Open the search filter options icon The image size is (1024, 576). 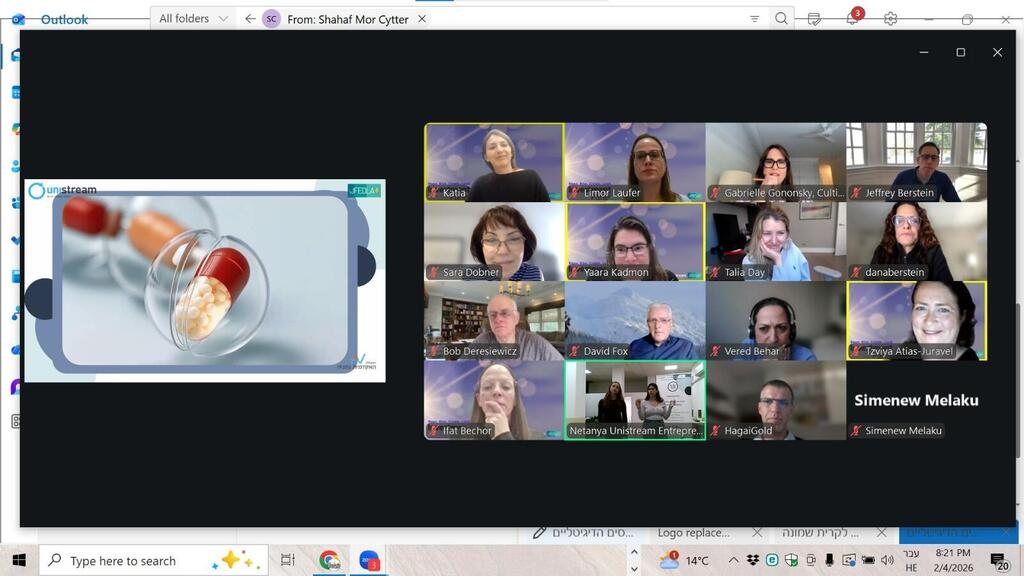tap(755, 19)
